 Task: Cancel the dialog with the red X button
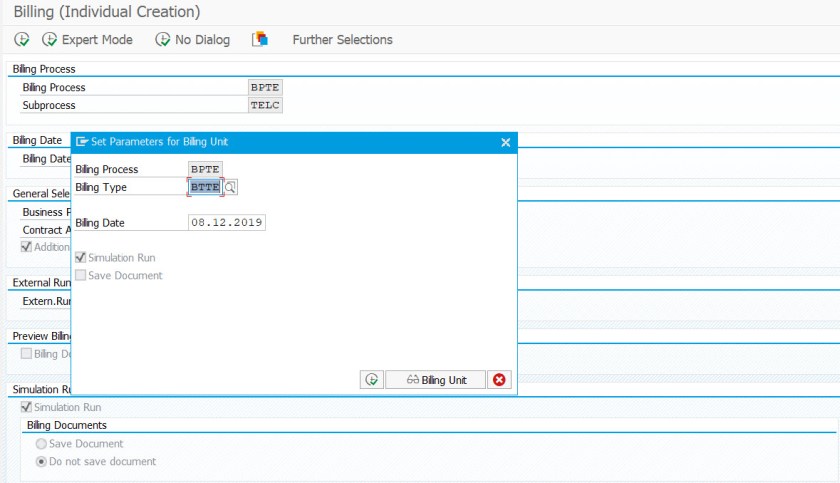coord(499,380)
